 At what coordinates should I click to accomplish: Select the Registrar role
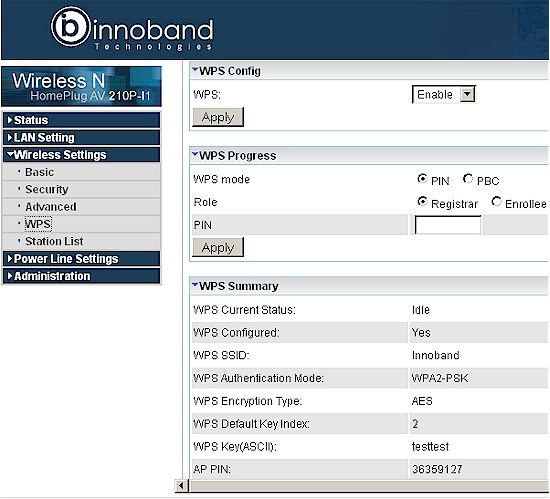click(x=422, y=202)
